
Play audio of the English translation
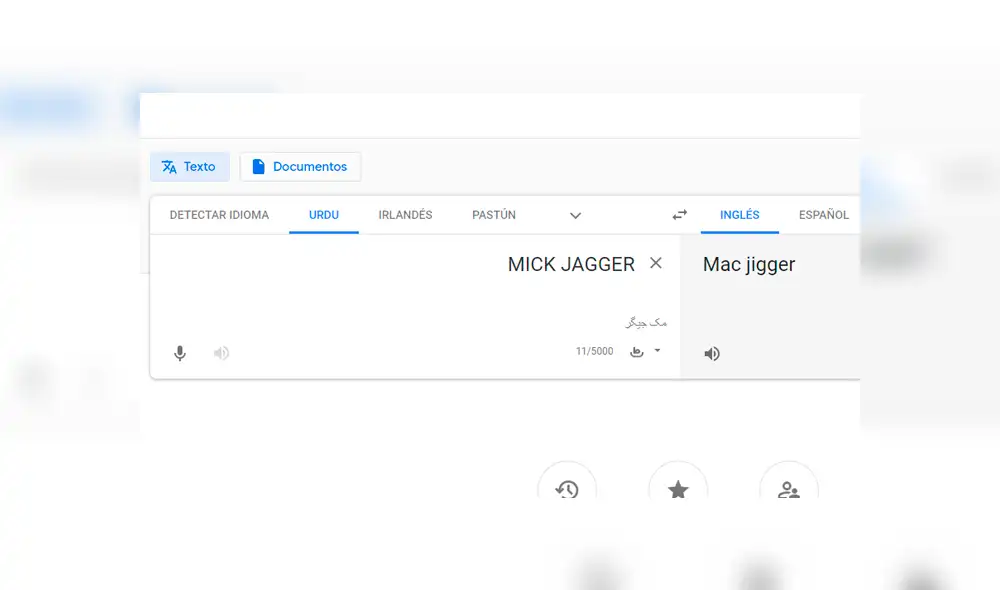[x=712, y=353]
